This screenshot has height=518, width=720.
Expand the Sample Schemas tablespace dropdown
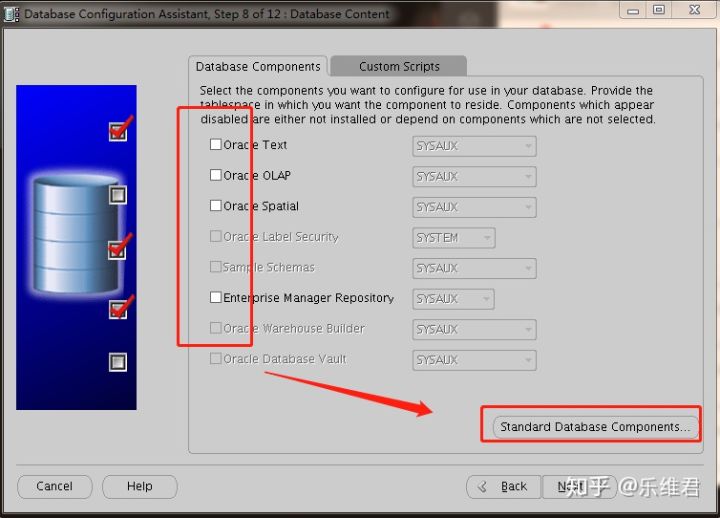[x=474, y=268]
